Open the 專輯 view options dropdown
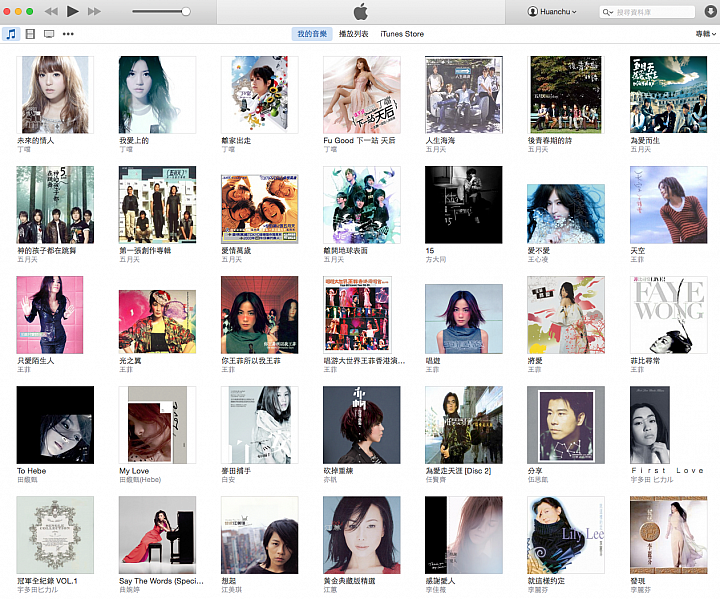The width and height of the screenshot is (720, 599). [x=705, y=34]
